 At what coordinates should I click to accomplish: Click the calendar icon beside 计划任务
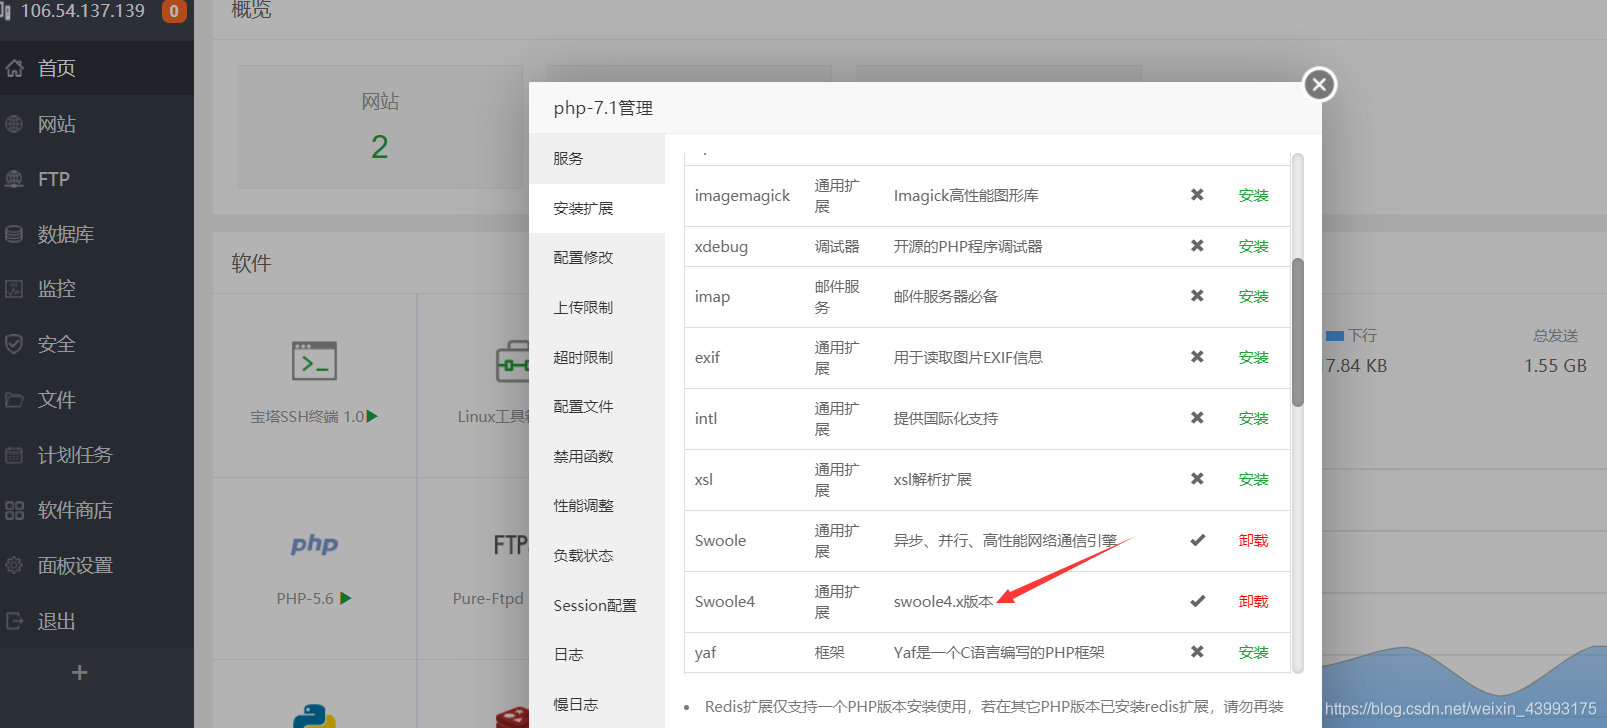point(14,455)
